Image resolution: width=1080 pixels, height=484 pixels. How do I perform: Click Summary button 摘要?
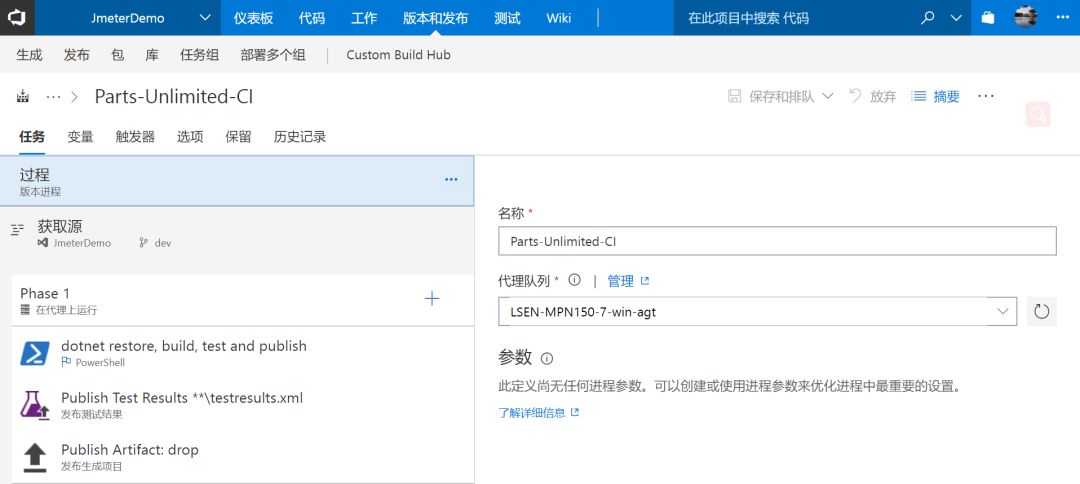point(946,96)
